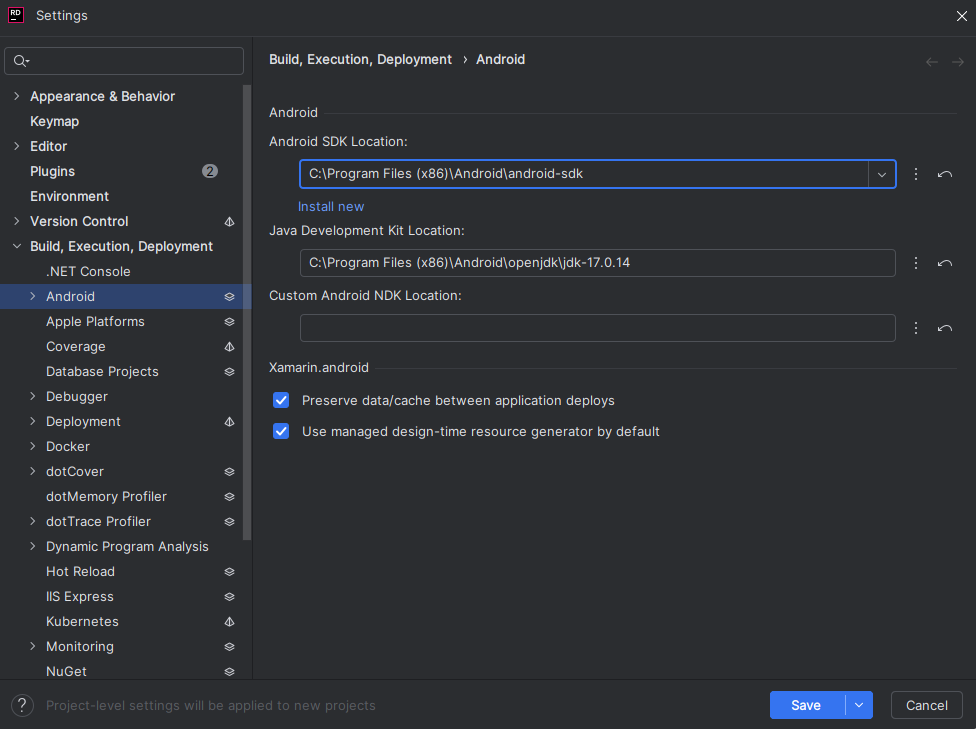976x729 pixels.
Task: Click the Rider logo in the title bar
Action: tap(14, 15)
